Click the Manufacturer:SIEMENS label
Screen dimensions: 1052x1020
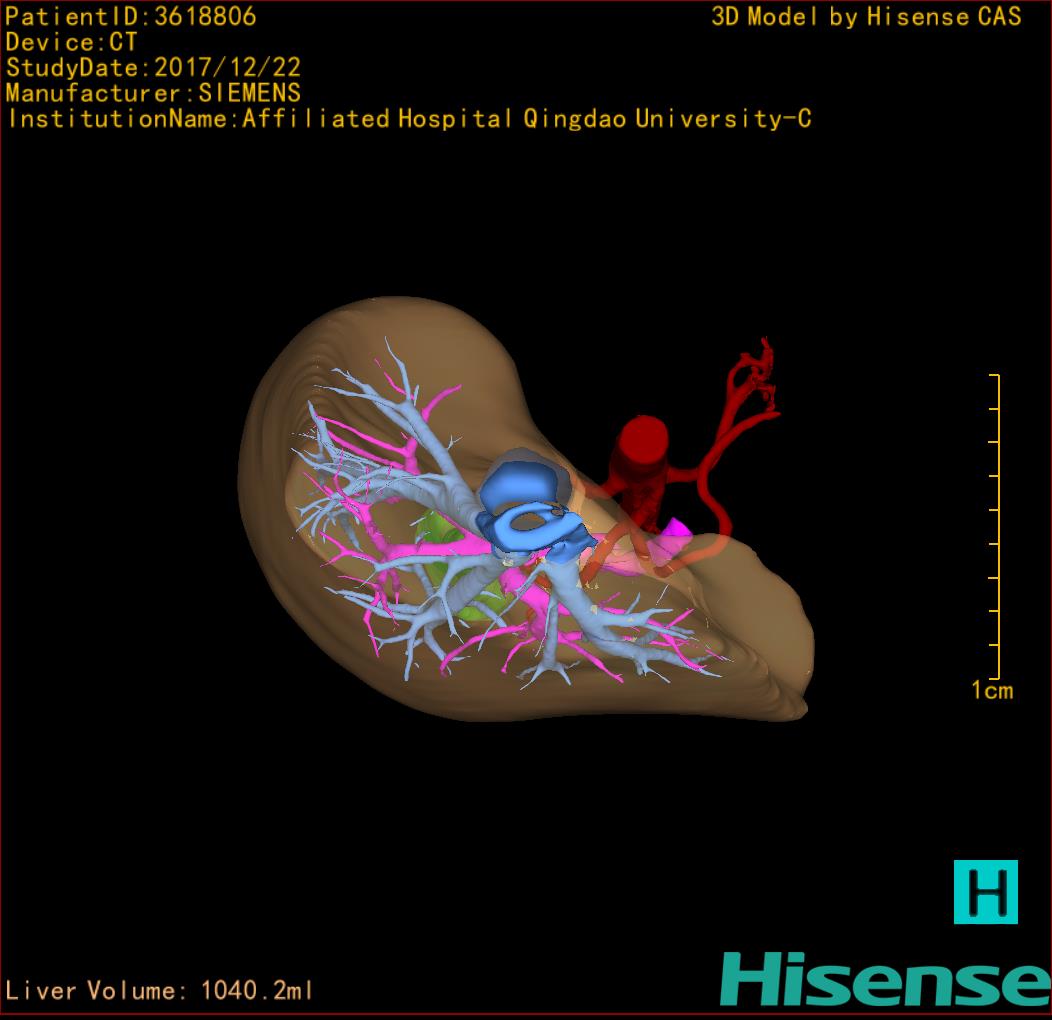pos(153,93)
